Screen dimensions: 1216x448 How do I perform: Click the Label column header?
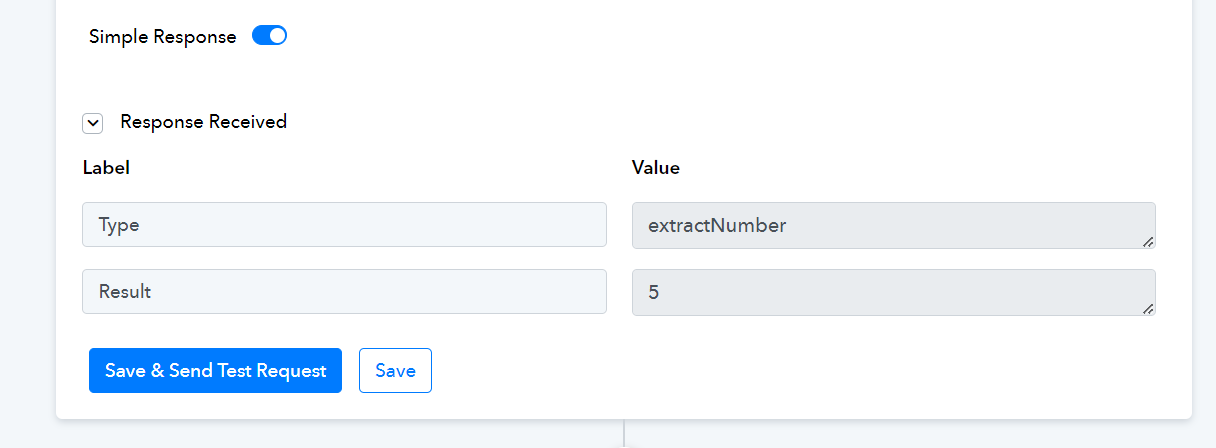(106, 168)
